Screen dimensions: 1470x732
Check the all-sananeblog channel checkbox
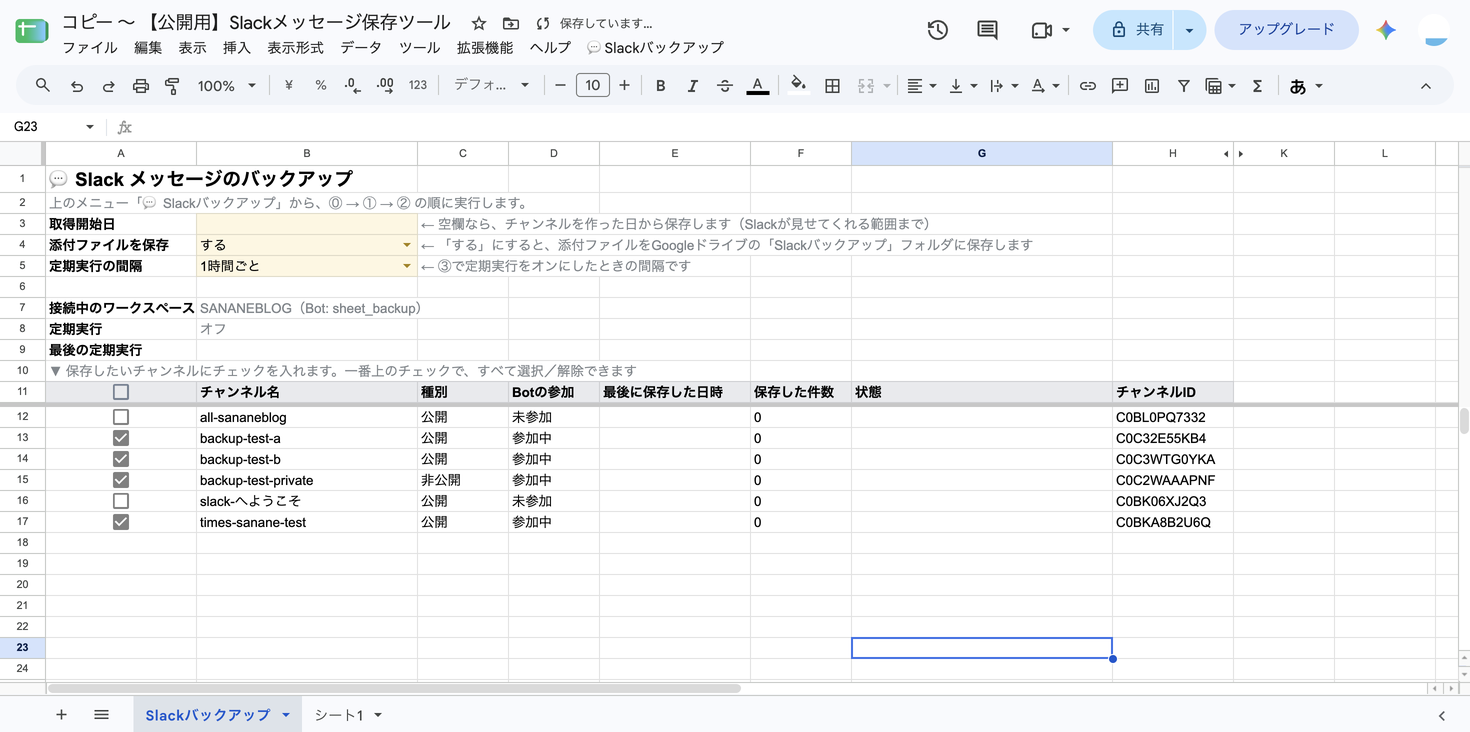(121, 417)
